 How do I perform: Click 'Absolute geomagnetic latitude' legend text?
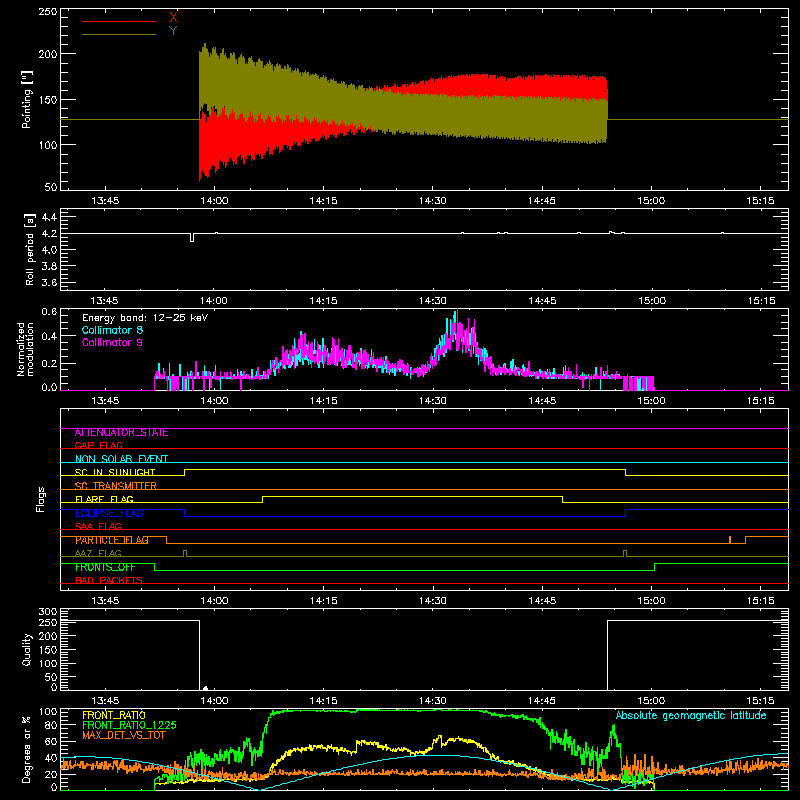pos(691,715)
